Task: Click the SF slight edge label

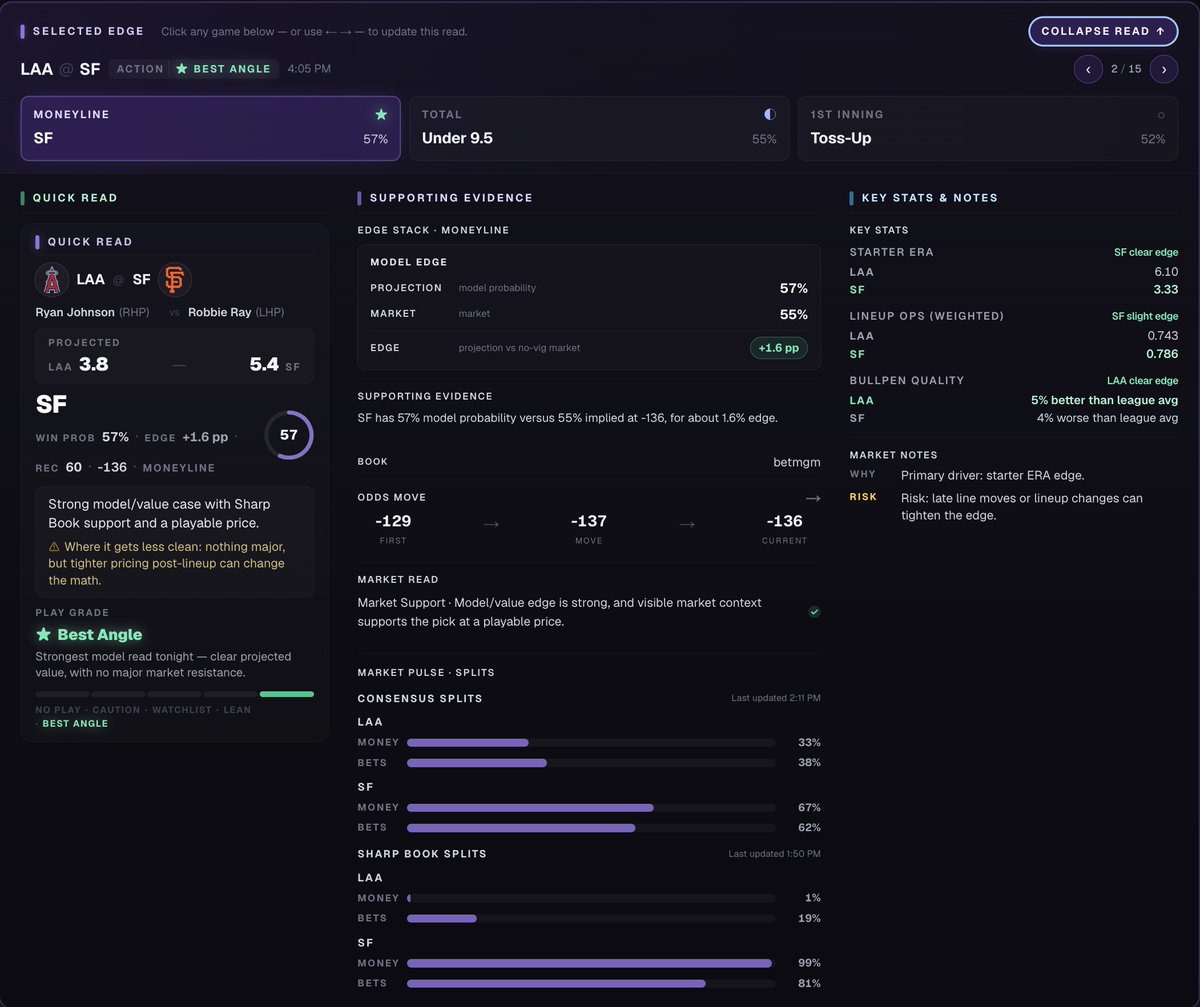Action: pyautogui.click(x=1145, y=317)
